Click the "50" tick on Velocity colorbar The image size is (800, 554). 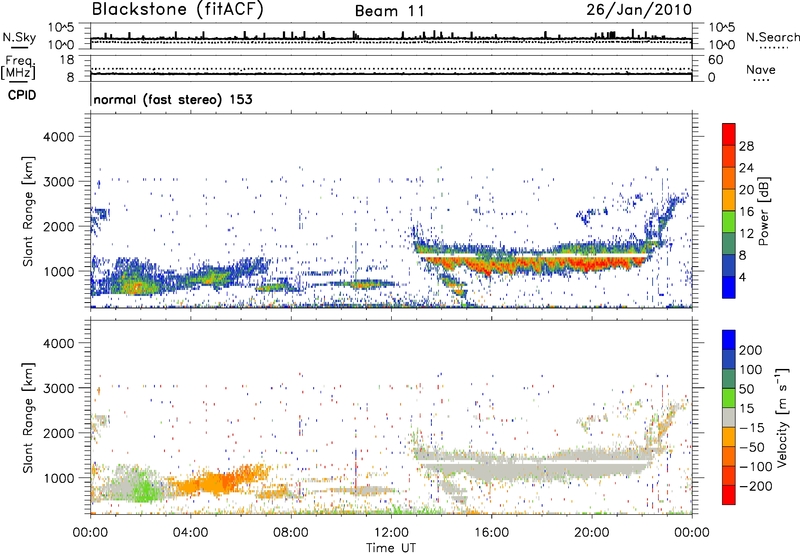747,389
